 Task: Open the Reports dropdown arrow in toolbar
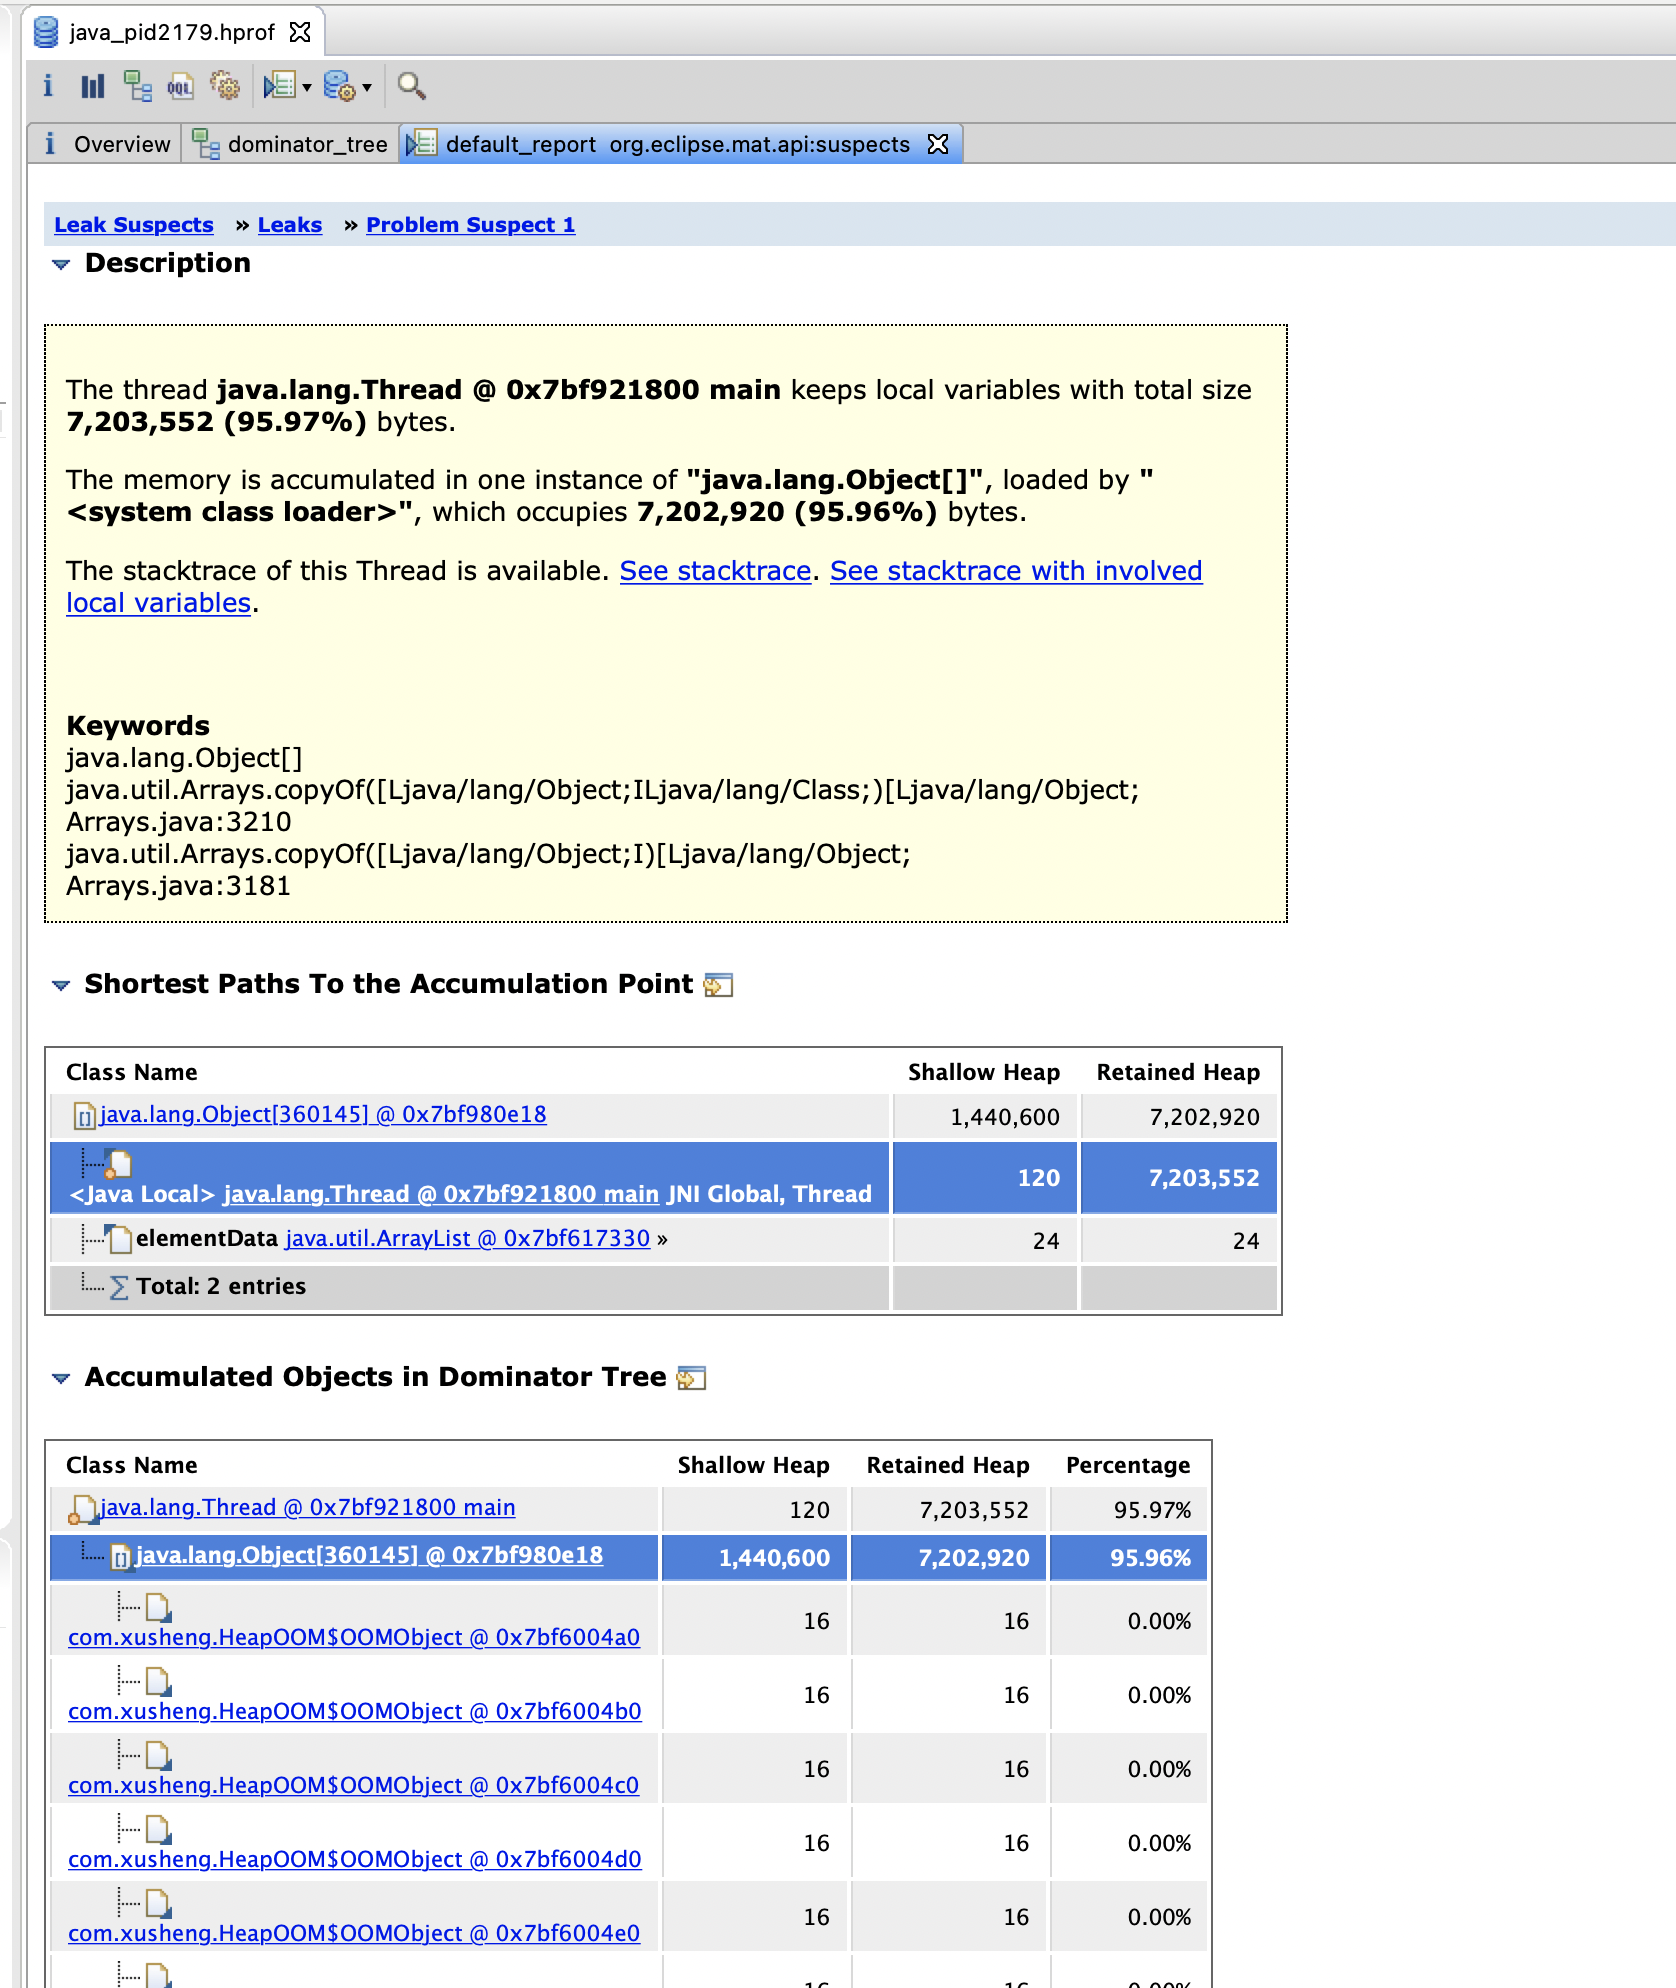307,88
